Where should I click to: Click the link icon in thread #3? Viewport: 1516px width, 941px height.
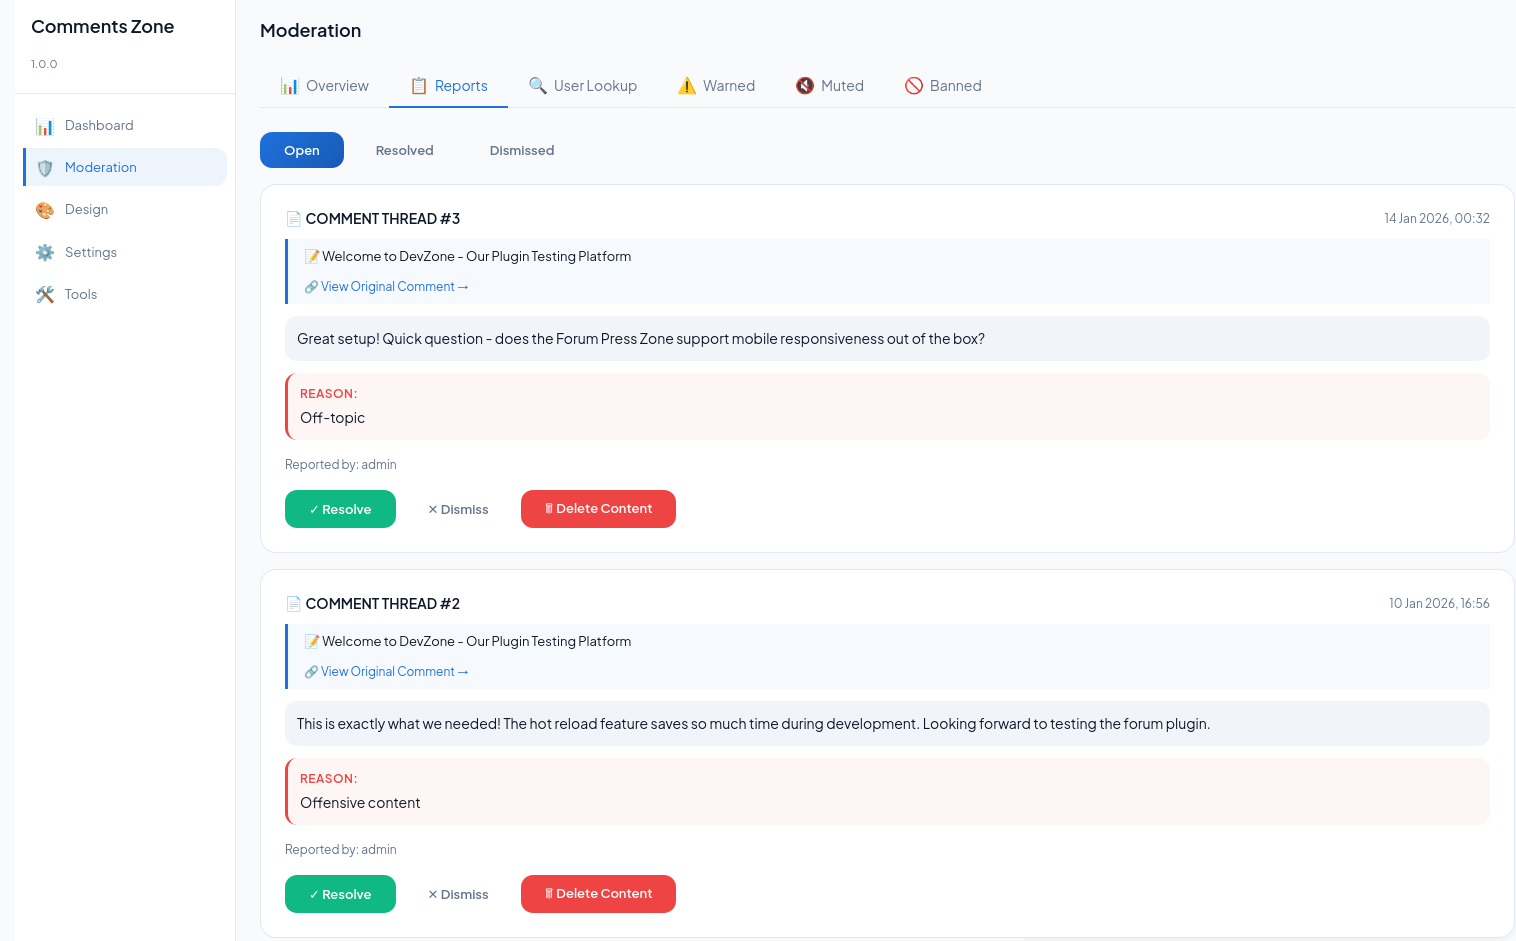point(311,287)
